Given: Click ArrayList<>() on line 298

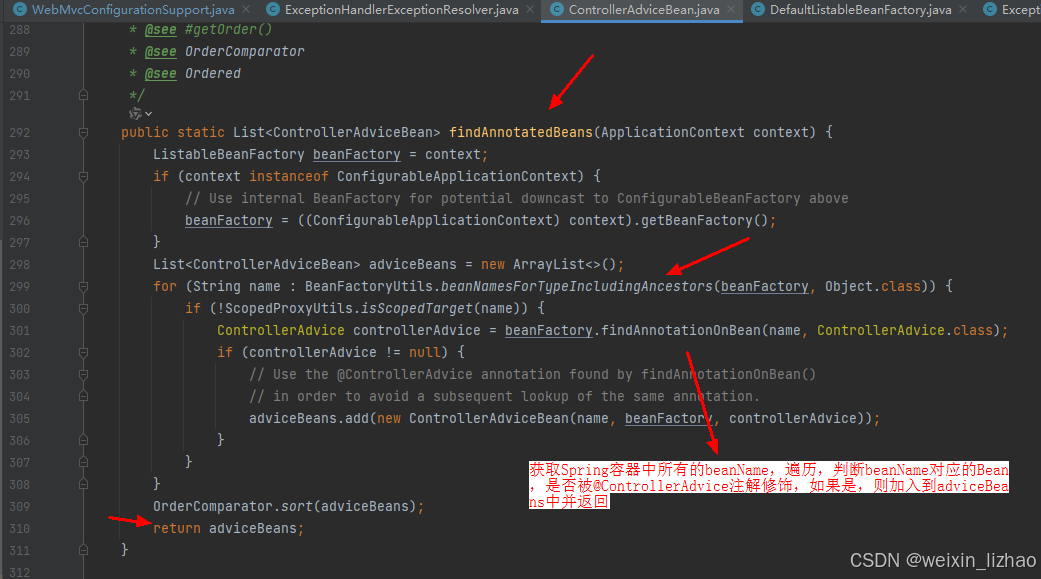Looking at the screenshot, I should (x=564, y=265).
